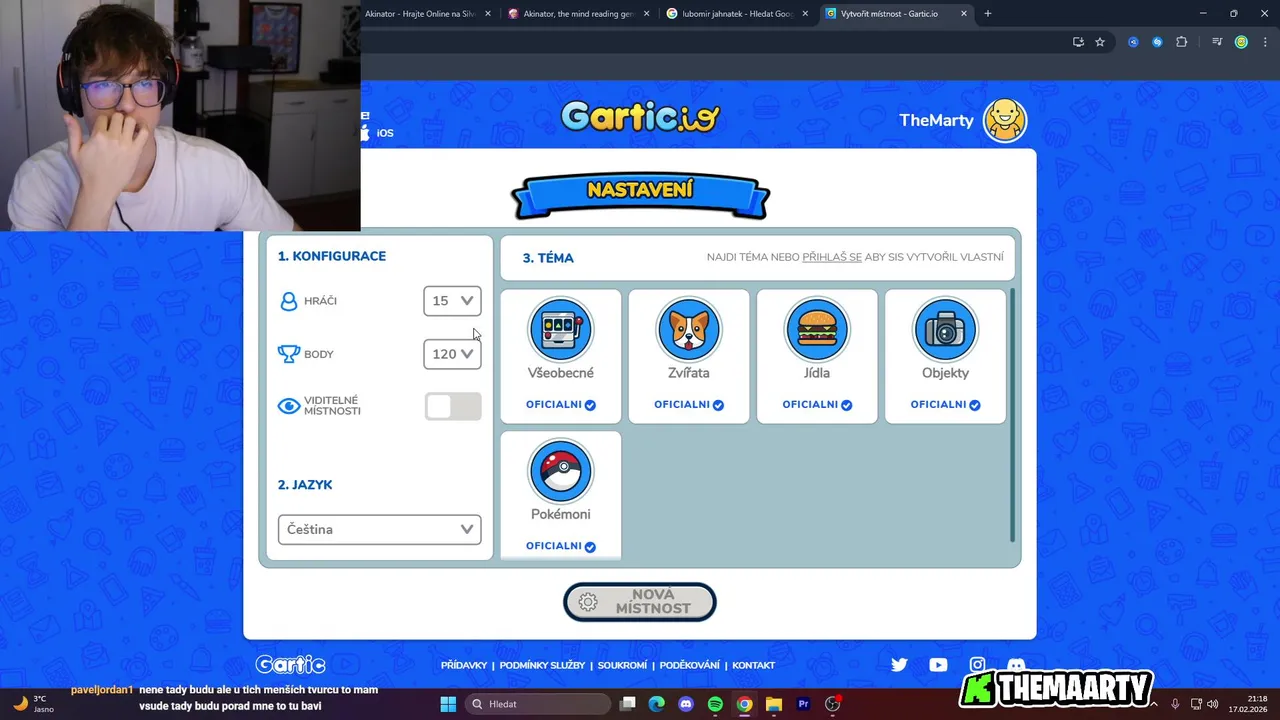
Task: Open Task View from taskbar
Action: coord(627,704)
